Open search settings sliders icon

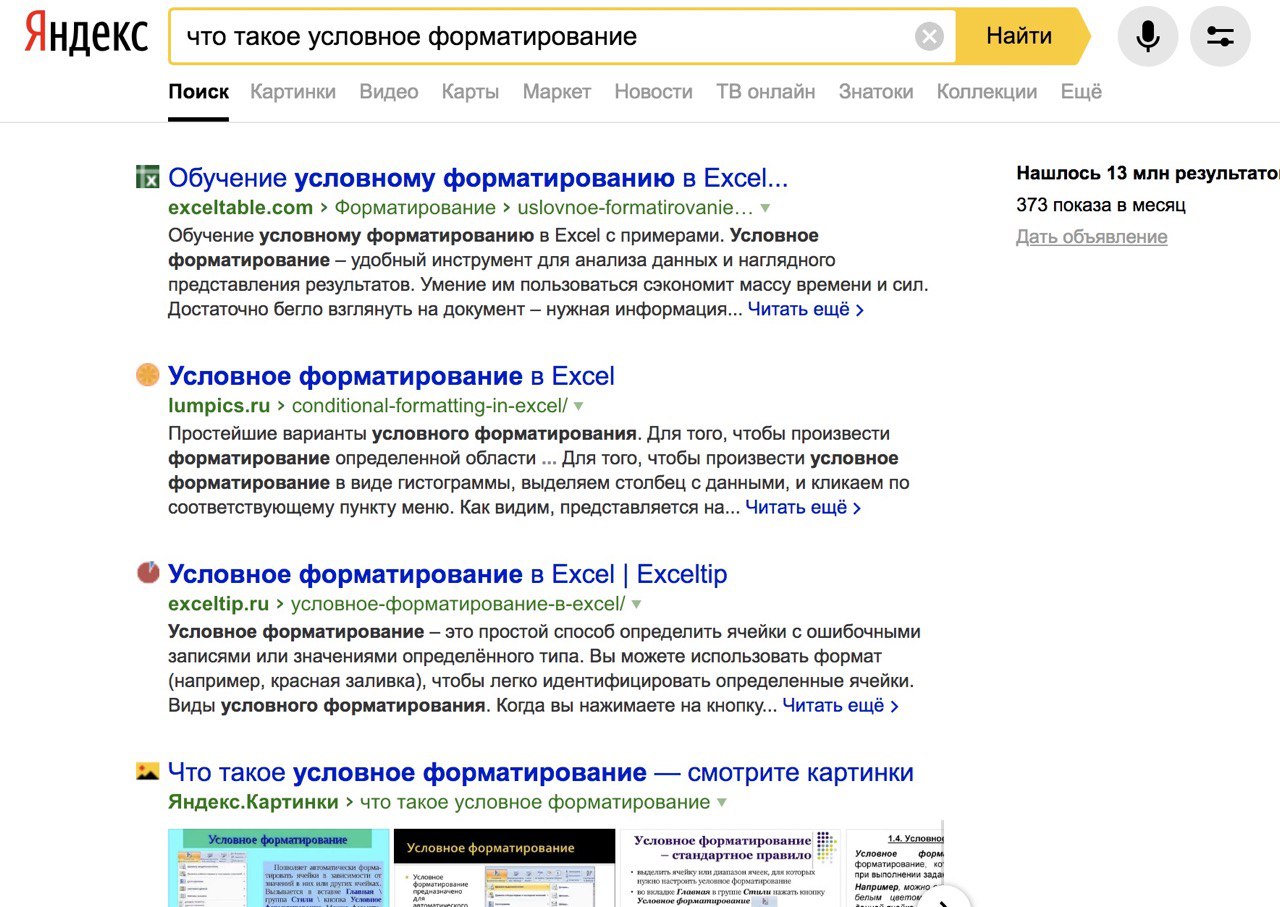click(1220, 37)
